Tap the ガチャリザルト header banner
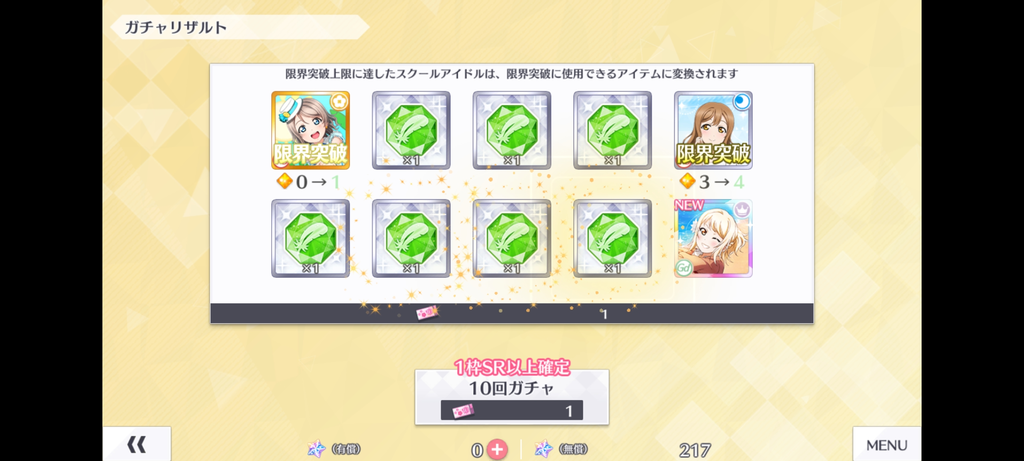 point(239,27)
